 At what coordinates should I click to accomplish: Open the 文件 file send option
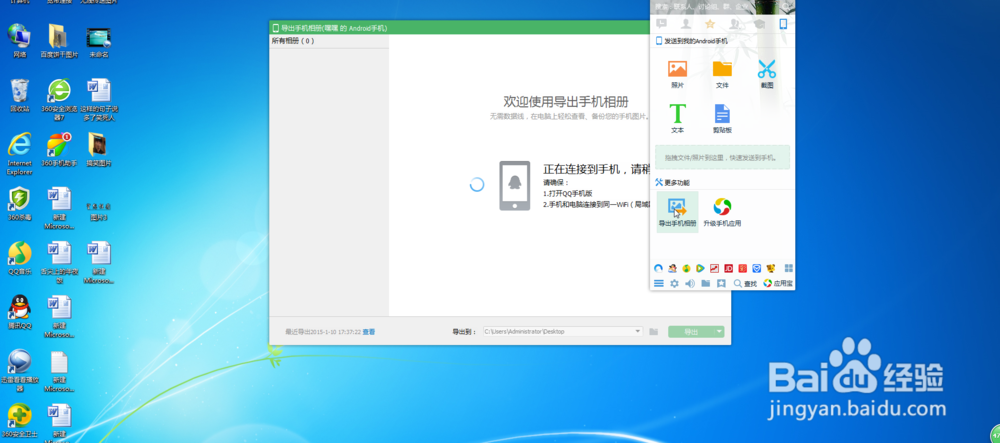pyautogui.click(x=722, y=73)
